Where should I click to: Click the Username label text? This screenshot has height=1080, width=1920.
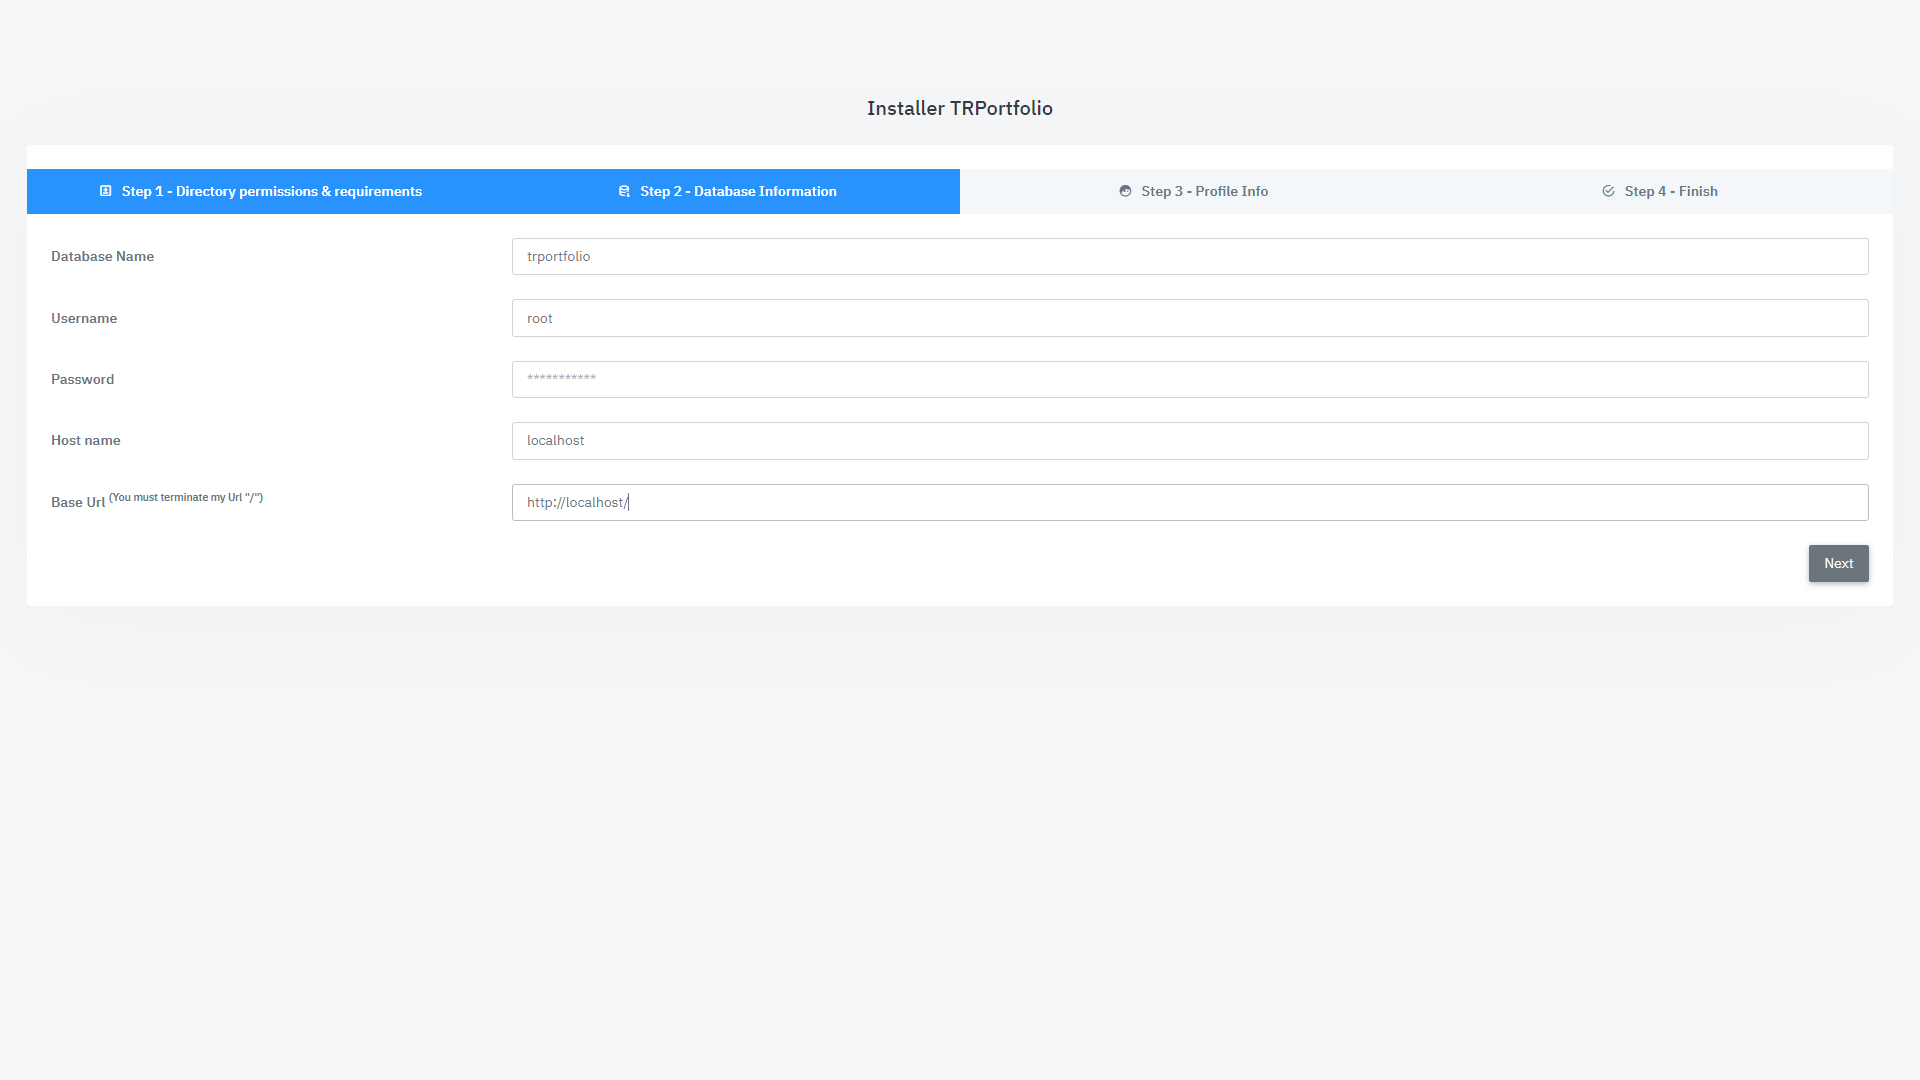pyautogui.click(x=84, y=318)
